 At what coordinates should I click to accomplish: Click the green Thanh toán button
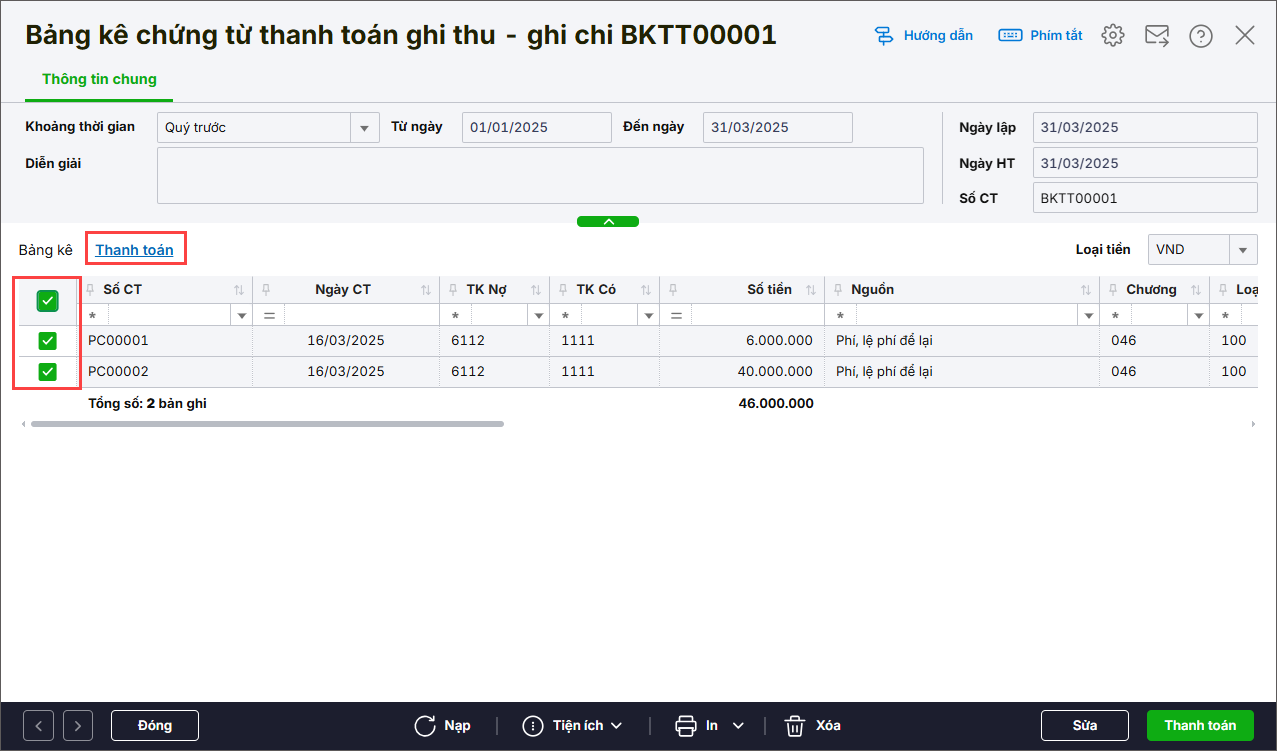(x=1200, y=725)
